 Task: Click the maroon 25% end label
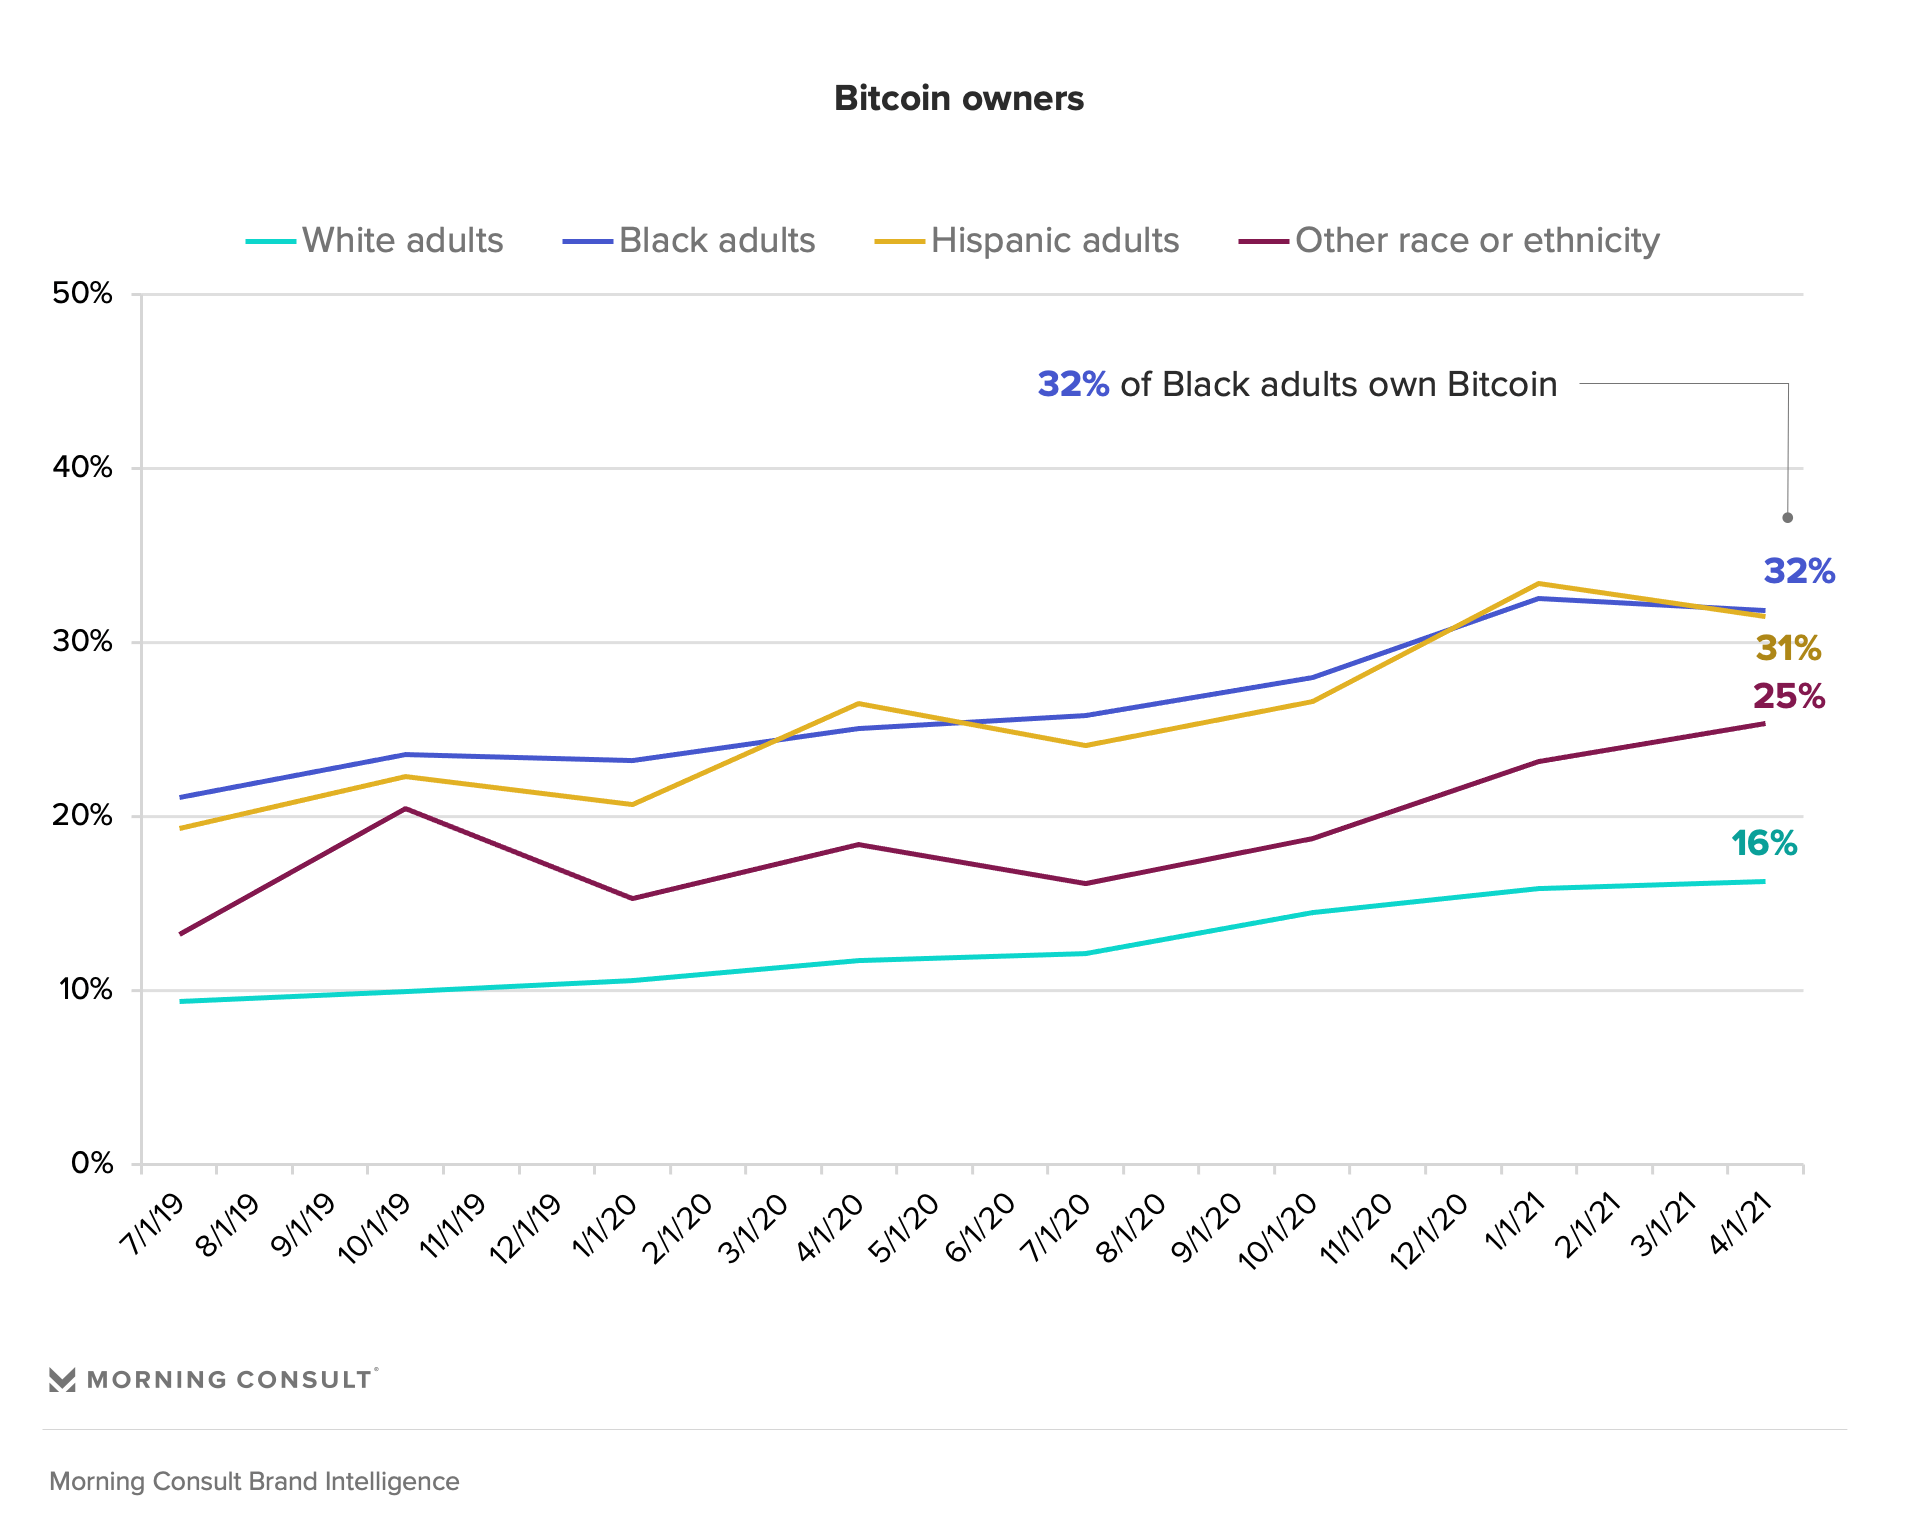coord(1788,697)
